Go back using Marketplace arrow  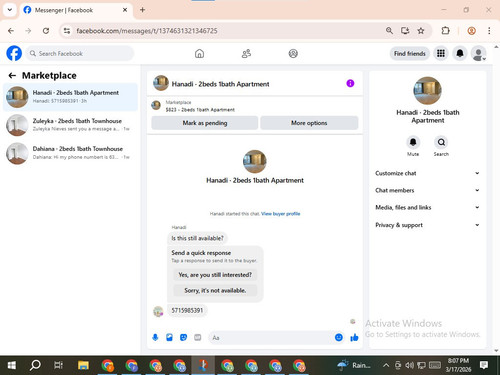click(x=12, y=76)
